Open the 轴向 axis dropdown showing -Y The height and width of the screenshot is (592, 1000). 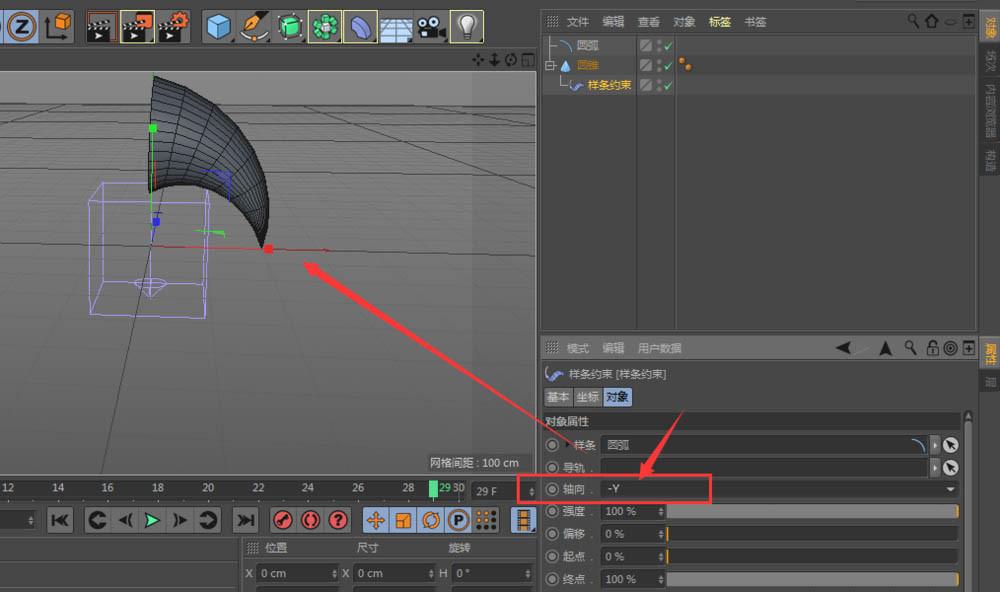point(950,489)
